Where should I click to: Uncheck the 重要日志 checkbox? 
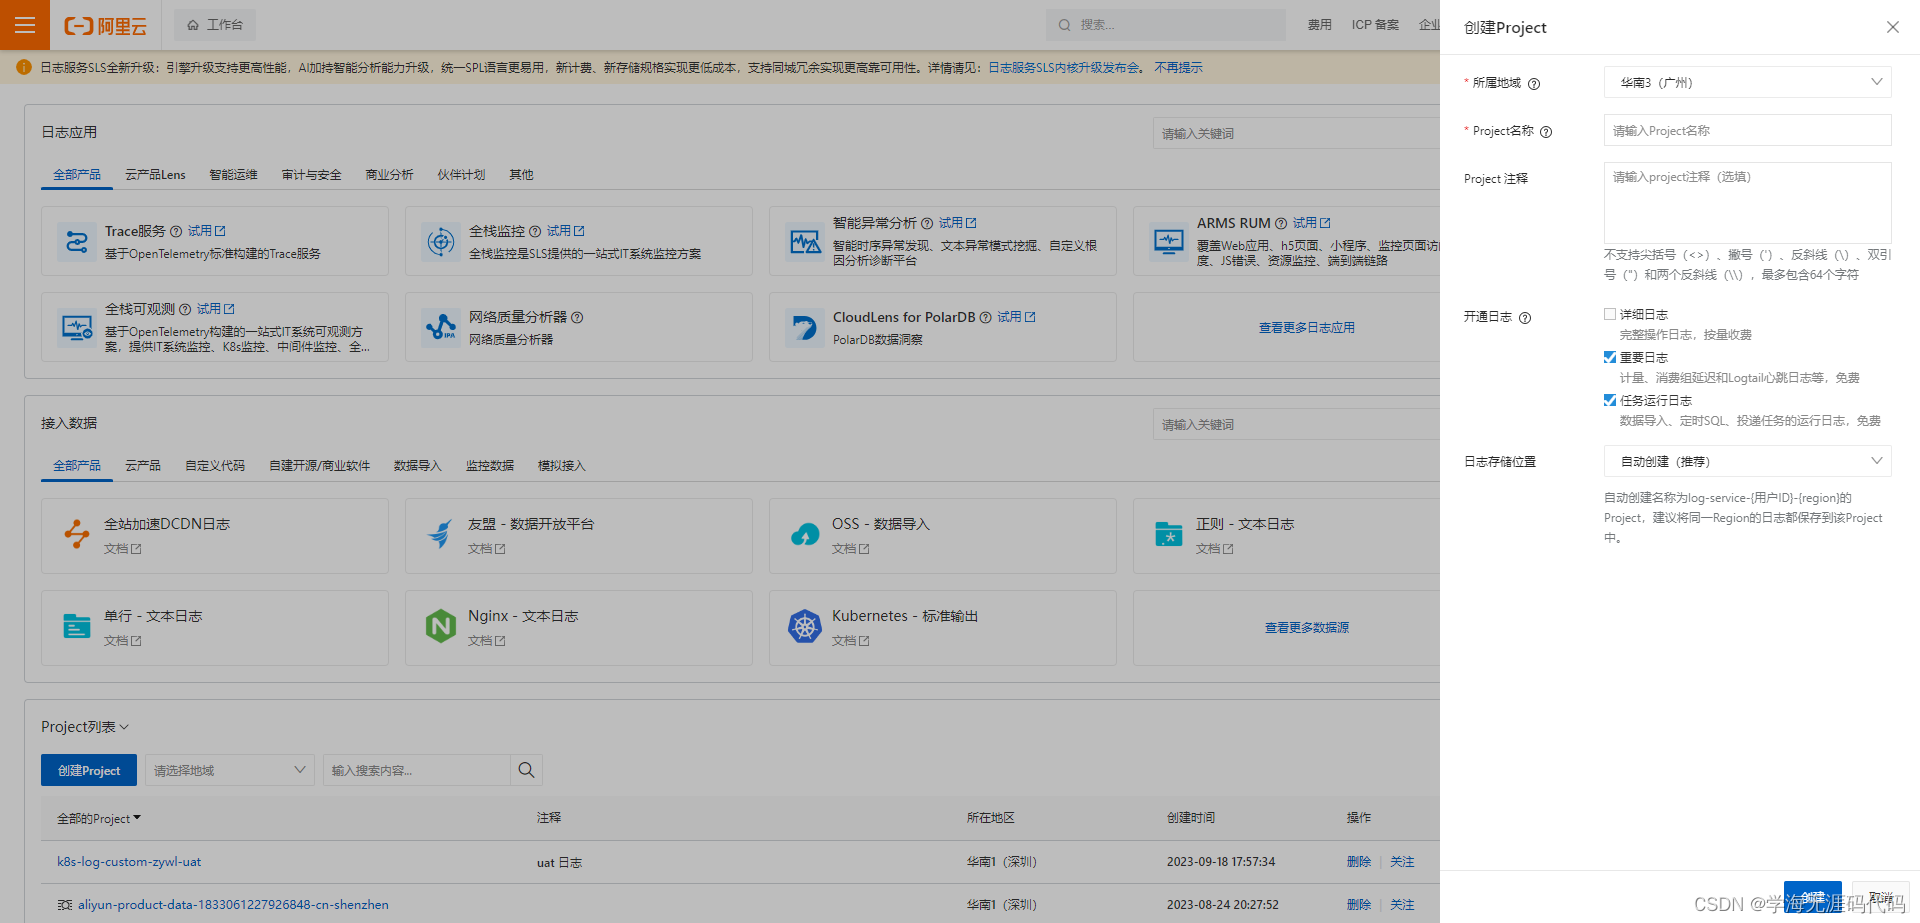tap(1610, 357)
